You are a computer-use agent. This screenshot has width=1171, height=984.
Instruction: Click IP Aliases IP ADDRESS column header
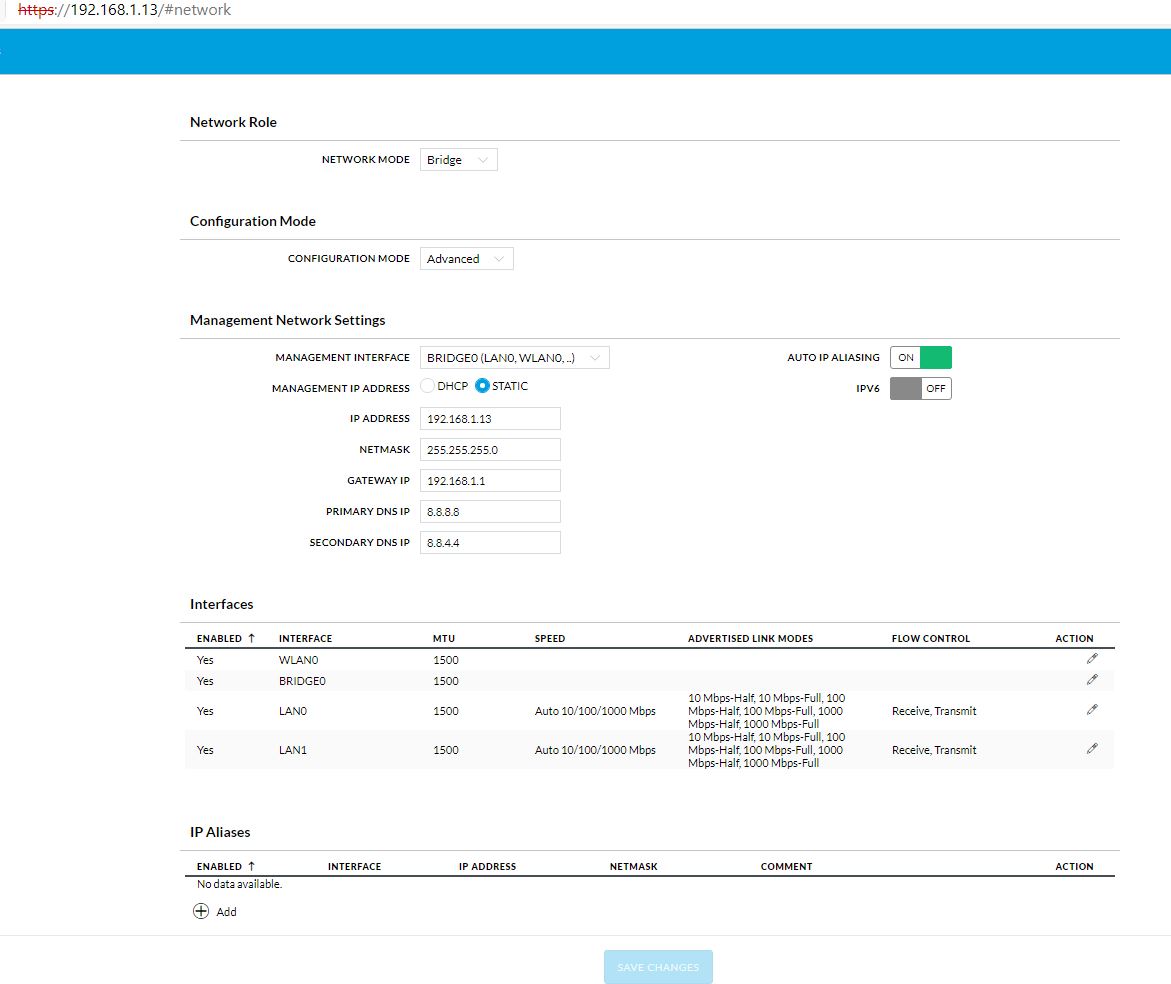pyautogui.click(x=488, y=866)
